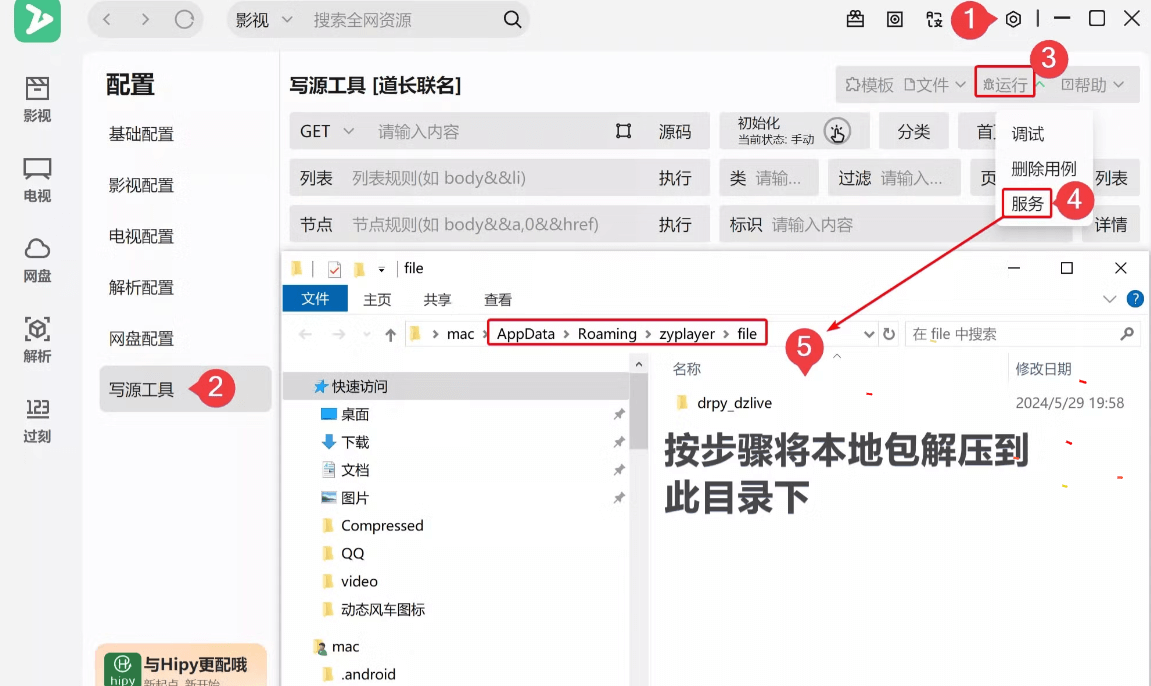Click the Explorer forward arrow
The width and height of the screenshot is (1151, 686).
tap(338, 335)
